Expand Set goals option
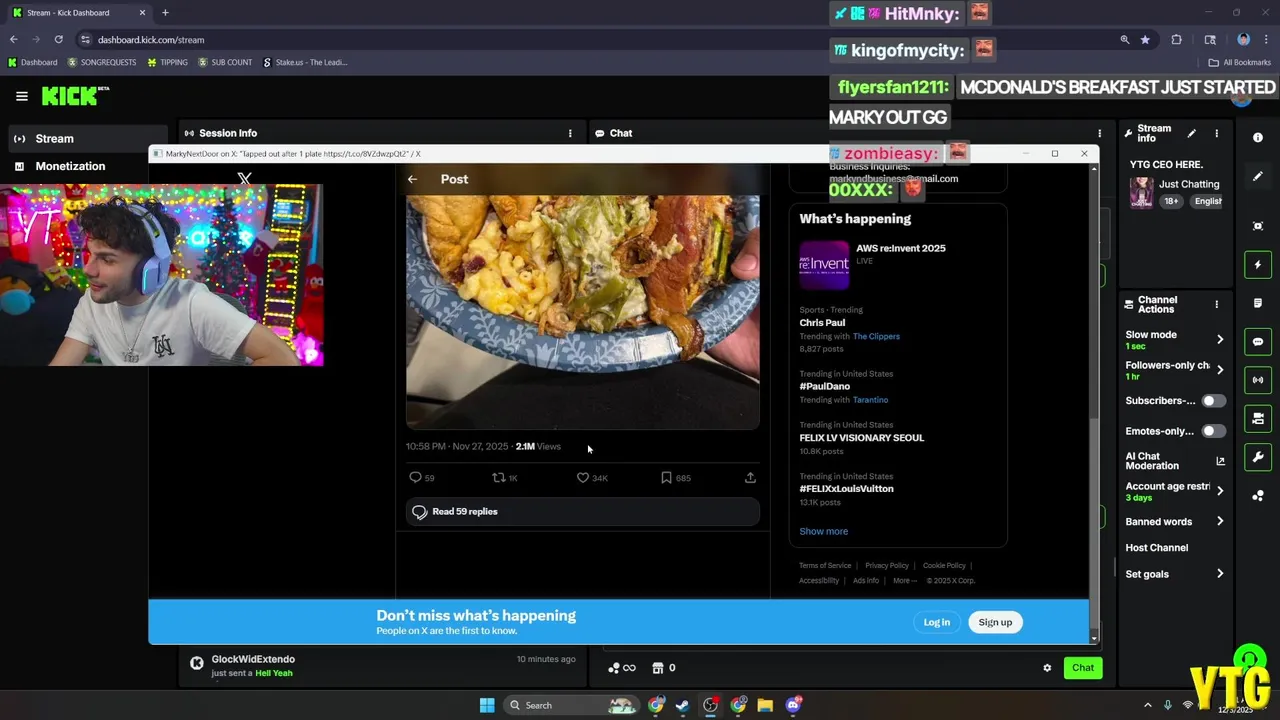This screenshot has width=1280, height=720. pyautogui.click(x=1220, y=574)
